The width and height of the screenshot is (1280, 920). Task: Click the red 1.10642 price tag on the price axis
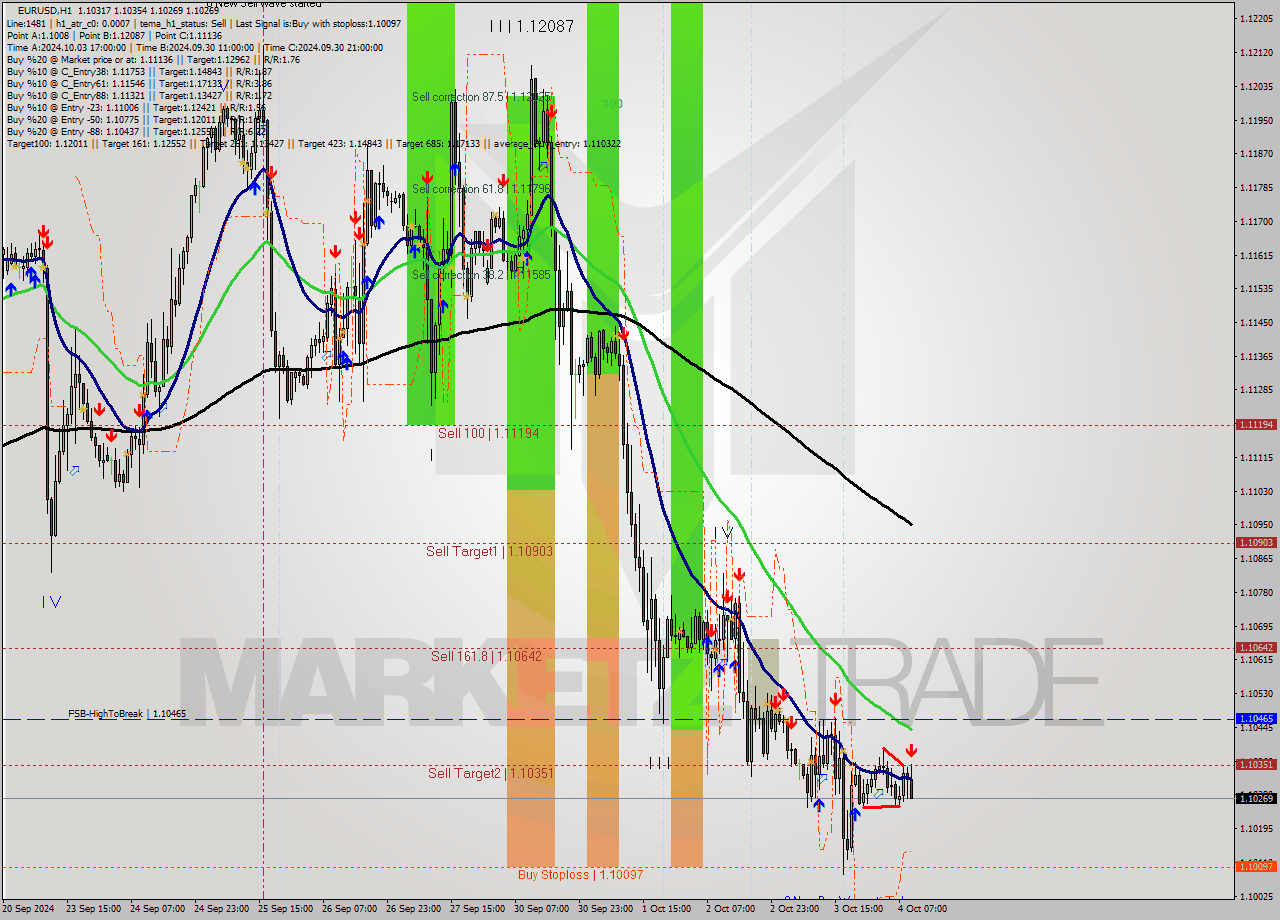[x=1256, y=648]
